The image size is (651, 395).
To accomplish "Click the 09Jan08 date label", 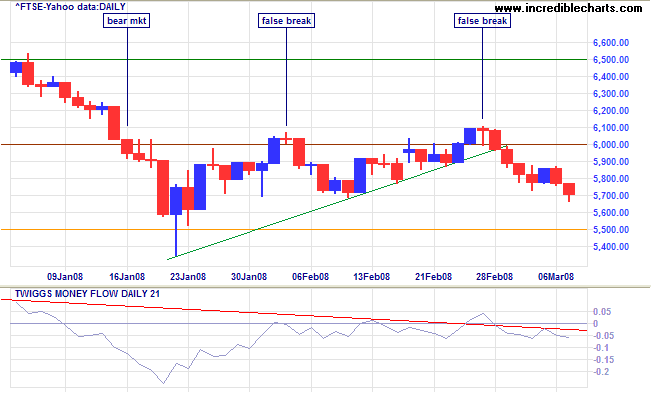I will 65,277.
